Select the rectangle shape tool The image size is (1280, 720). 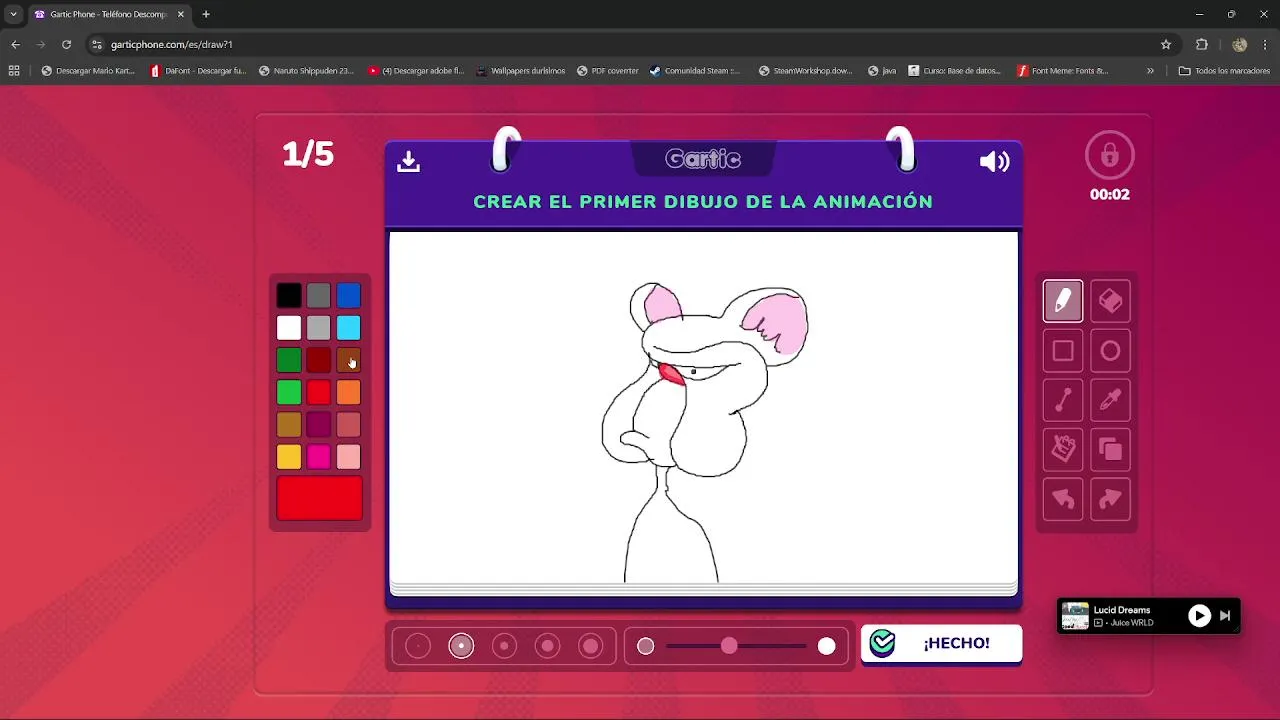pos(1063,351)
